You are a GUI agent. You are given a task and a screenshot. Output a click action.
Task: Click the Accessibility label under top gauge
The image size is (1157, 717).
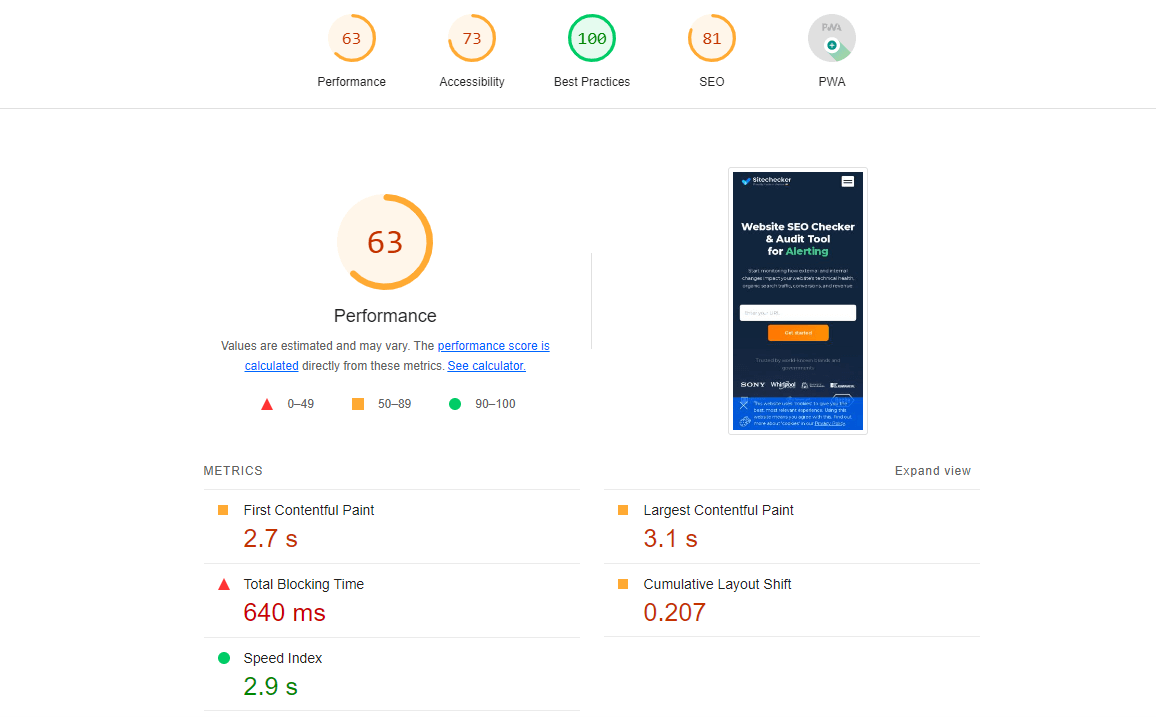(472, 82)
